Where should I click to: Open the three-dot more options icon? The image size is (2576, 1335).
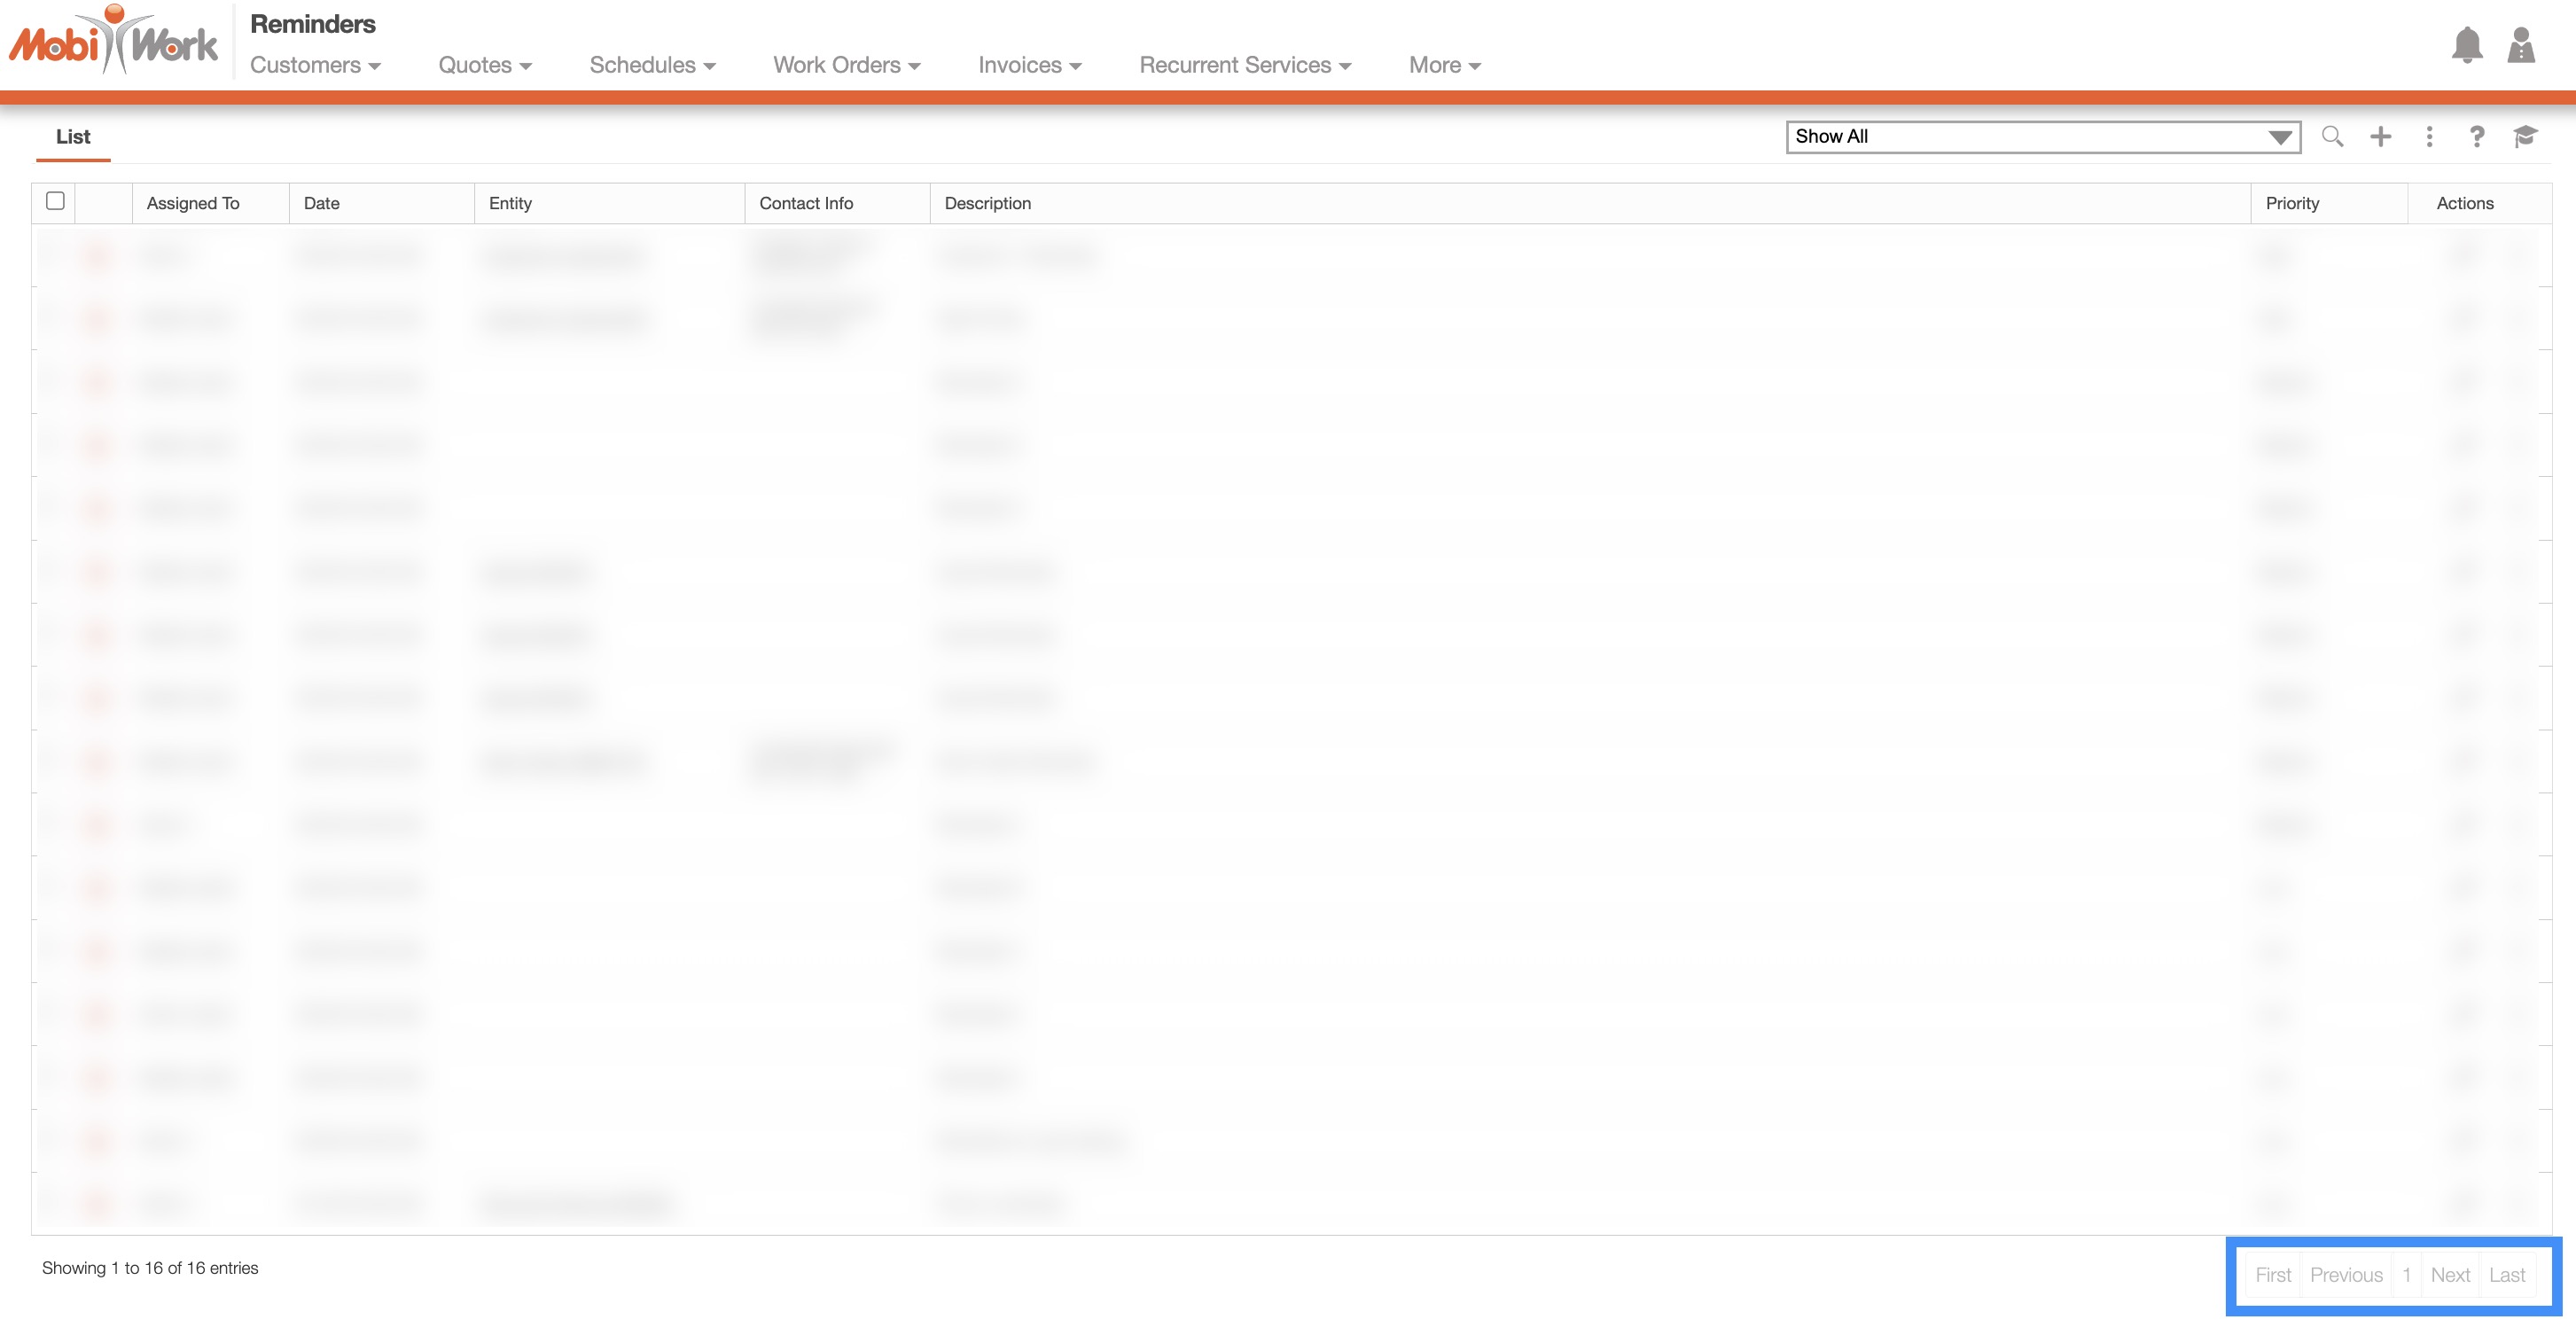click(x=2429, y=137)
